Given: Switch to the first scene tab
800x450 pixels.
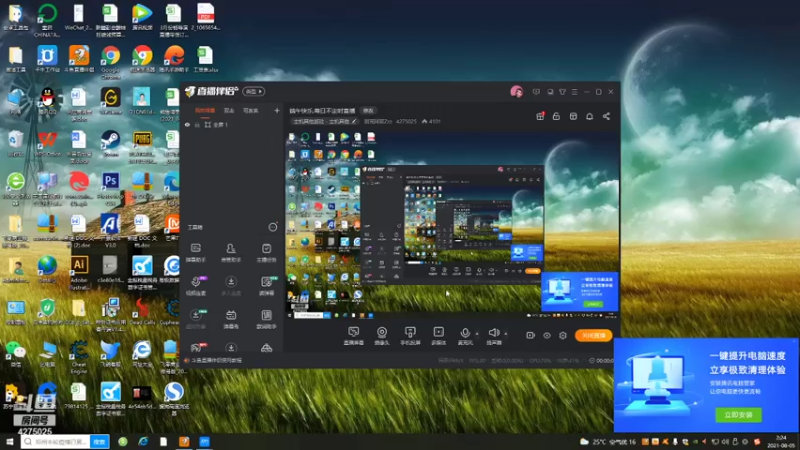Looking at the screenshot, I should 205,110.
